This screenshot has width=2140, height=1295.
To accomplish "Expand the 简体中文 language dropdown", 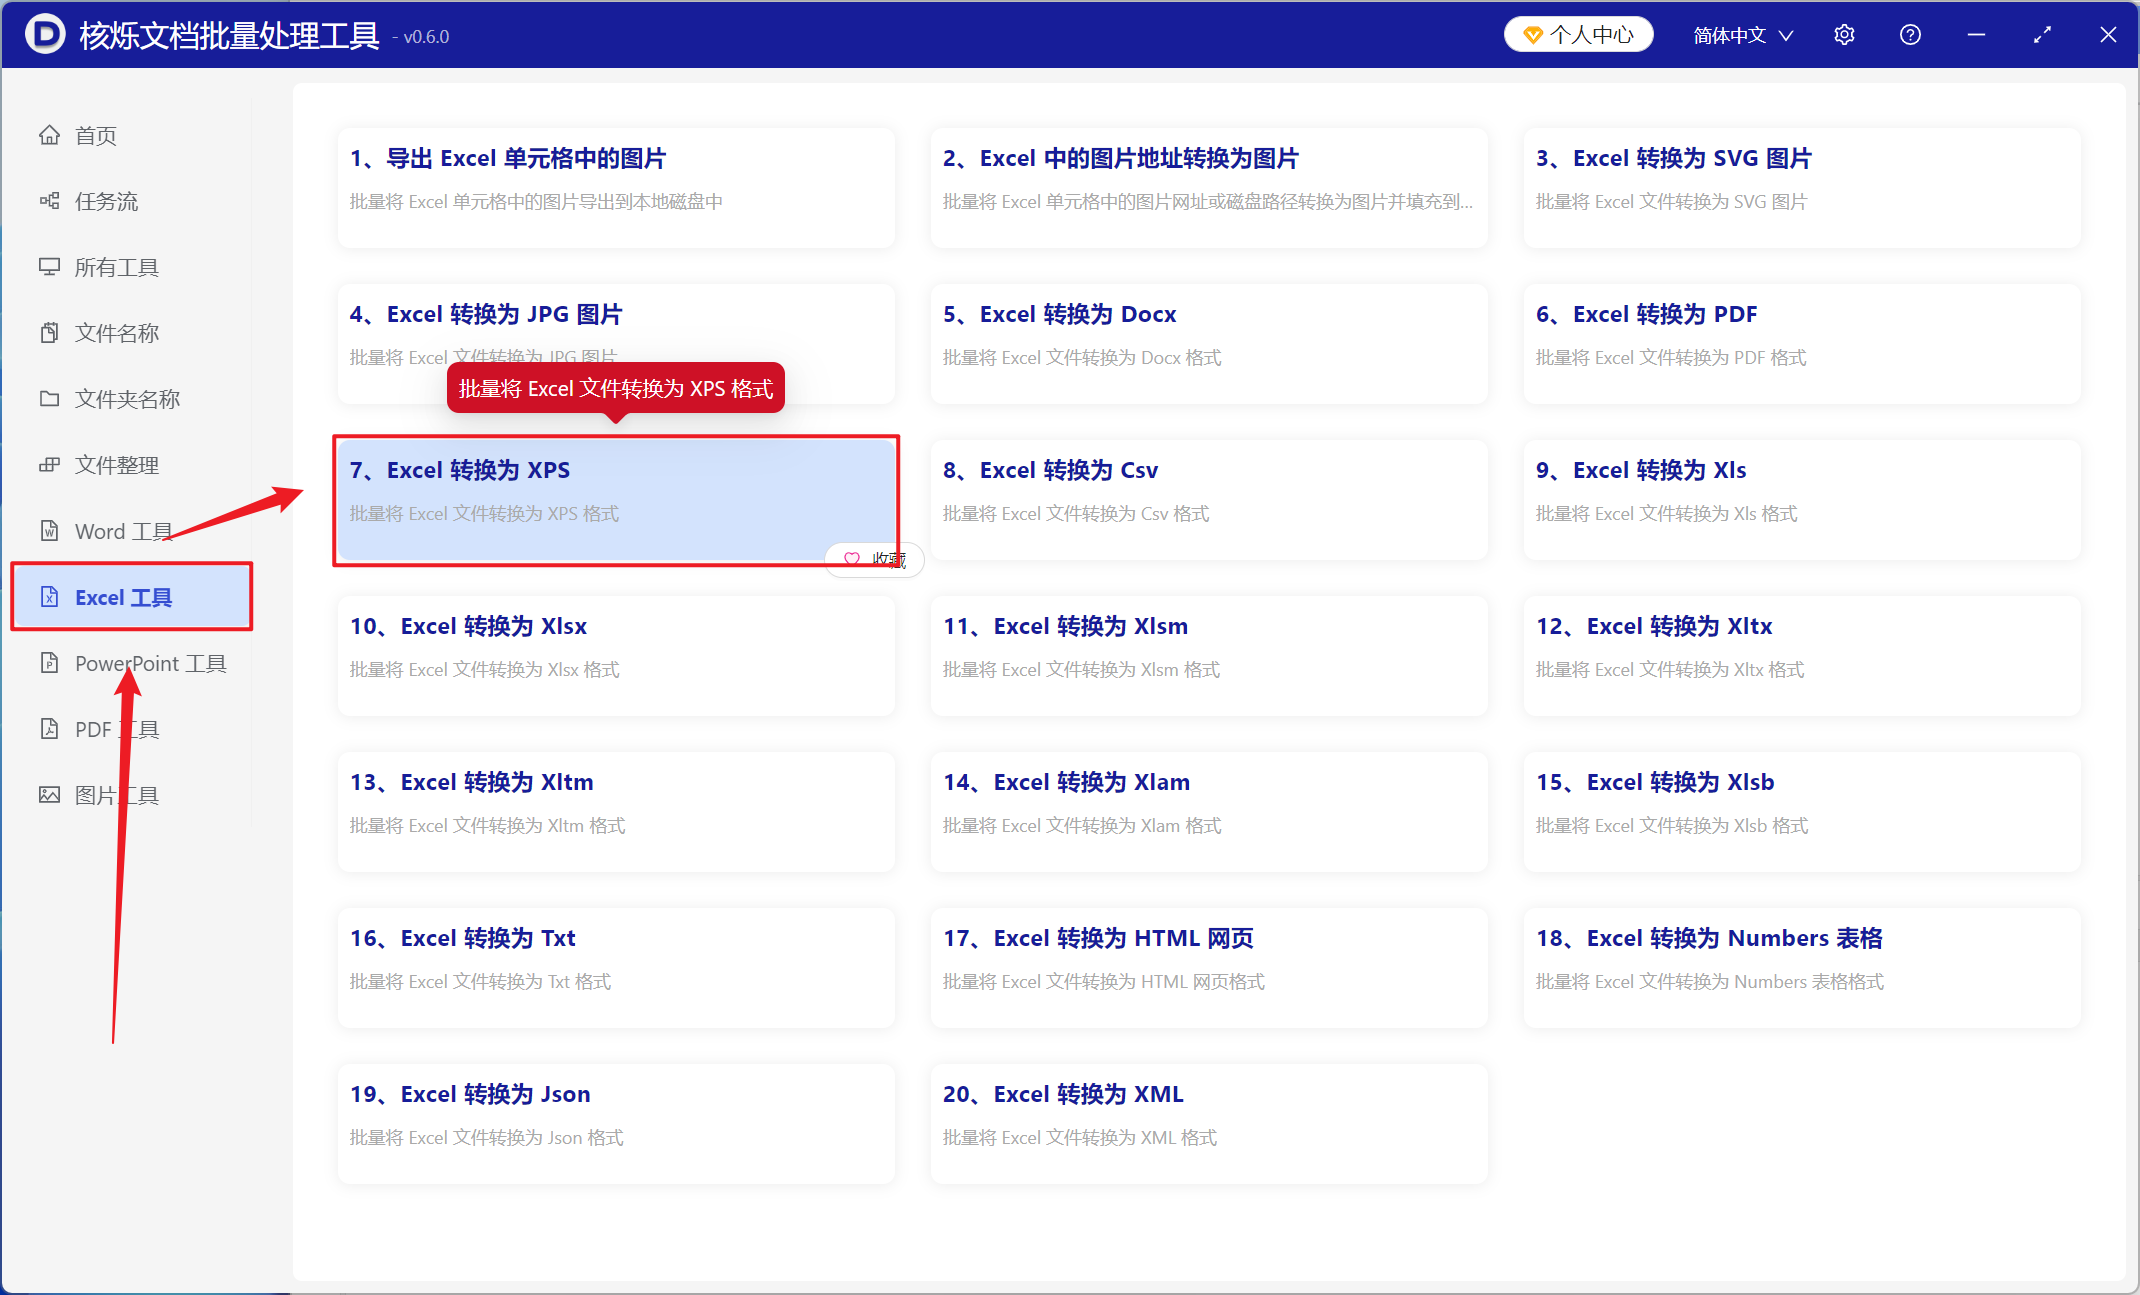I will click(1743, 35).
